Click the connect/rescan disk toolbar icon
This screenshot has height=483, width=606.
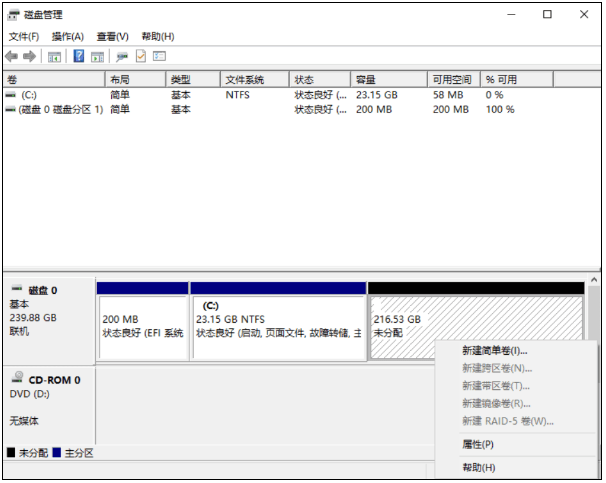pos(122,57)
